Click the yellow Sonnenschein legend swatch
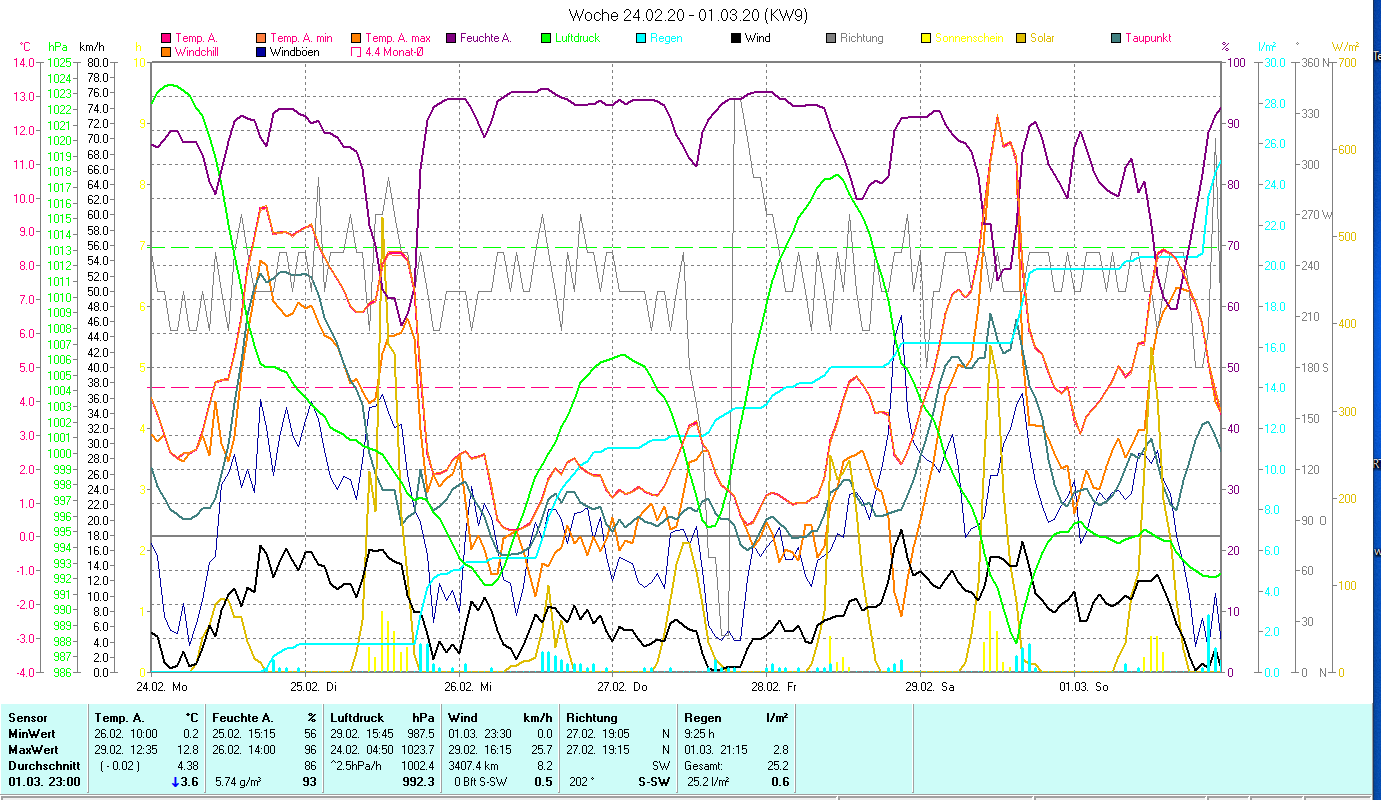Screen dimensions: 1381x800 (x=926, y=39)
